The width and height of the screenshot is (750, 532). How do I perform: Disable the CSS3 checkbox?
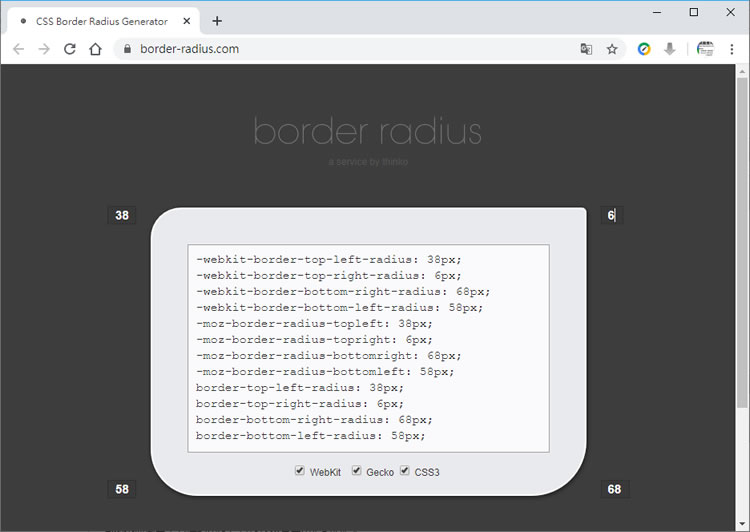[405, 470]
